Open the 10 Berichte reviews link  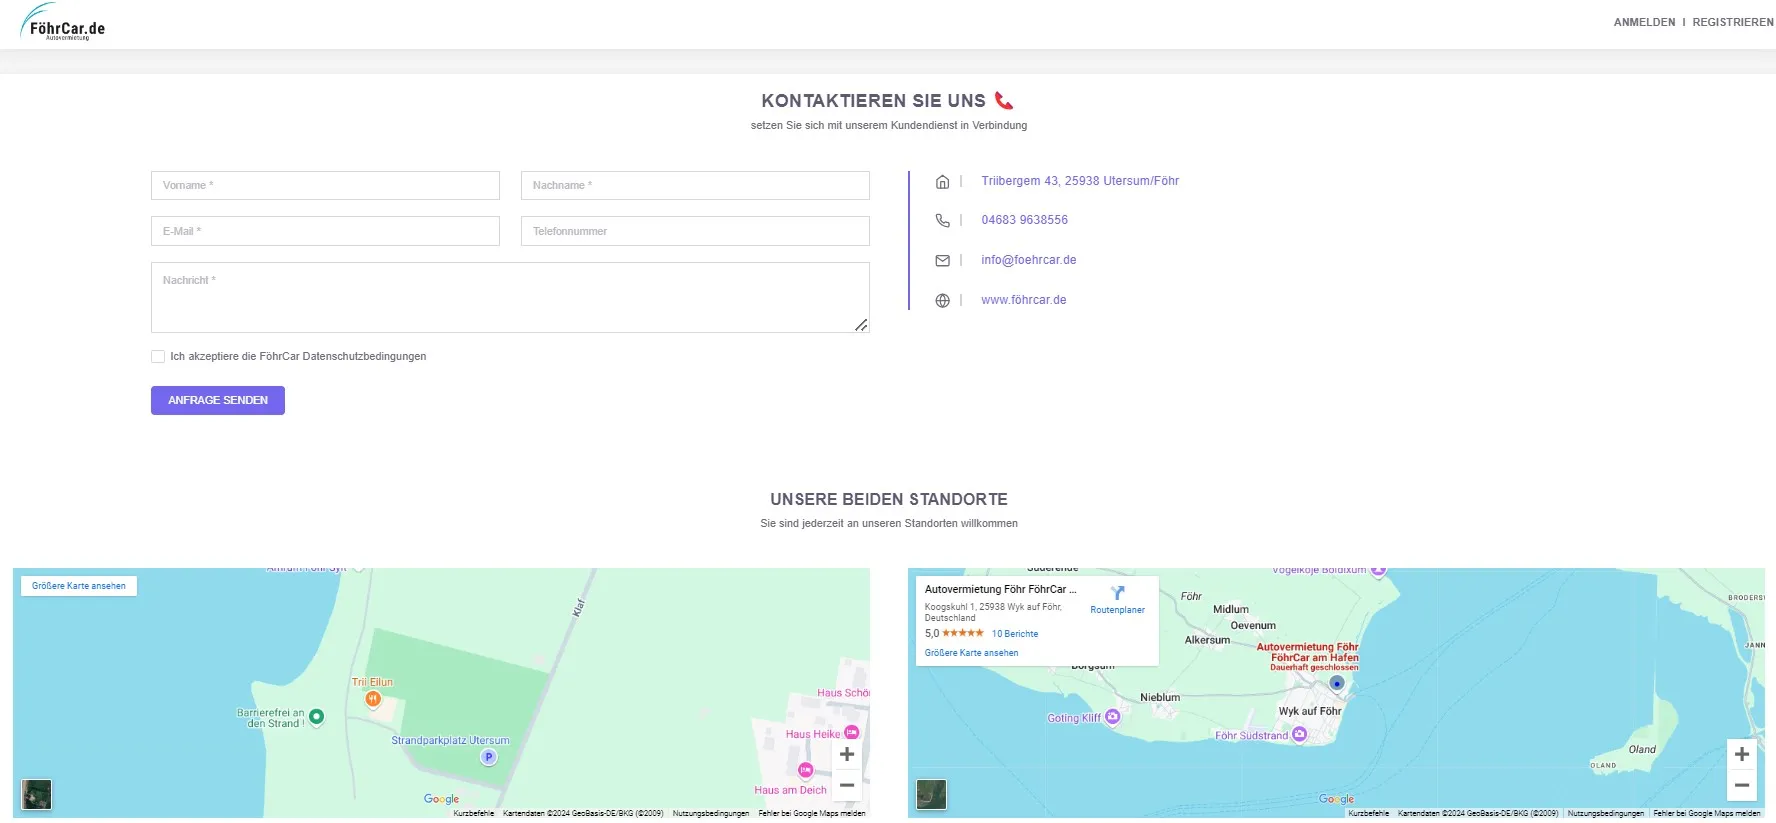1015,634
